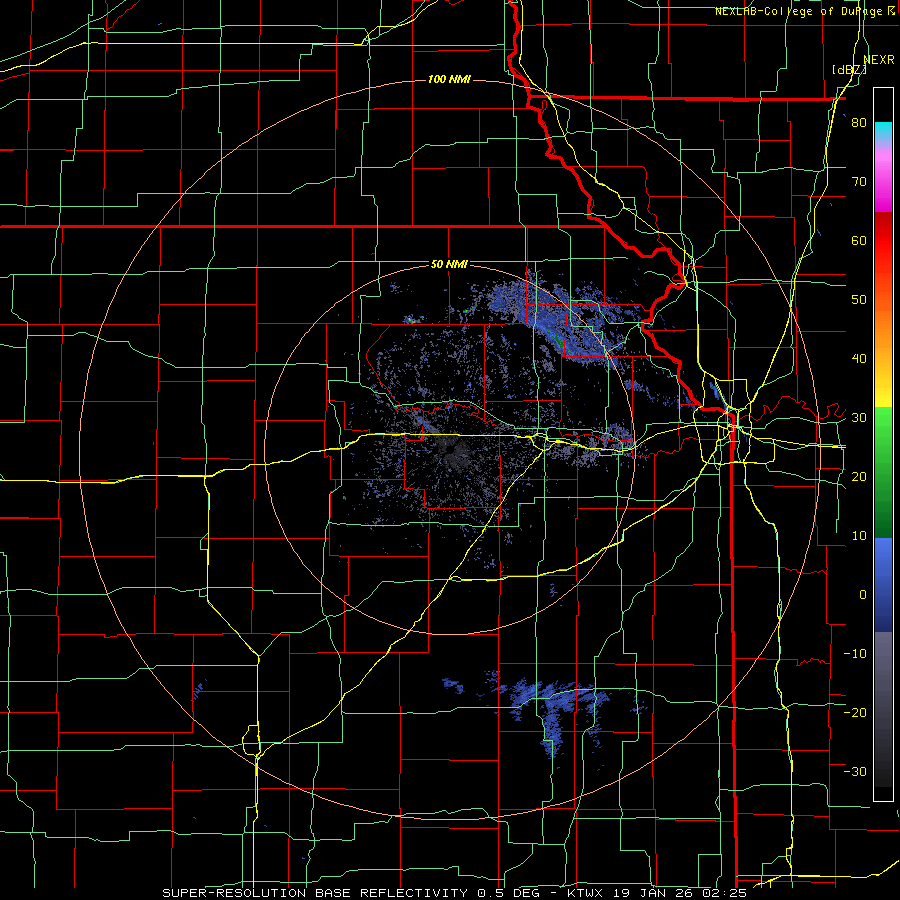Click the green section of the color bar

883,472
